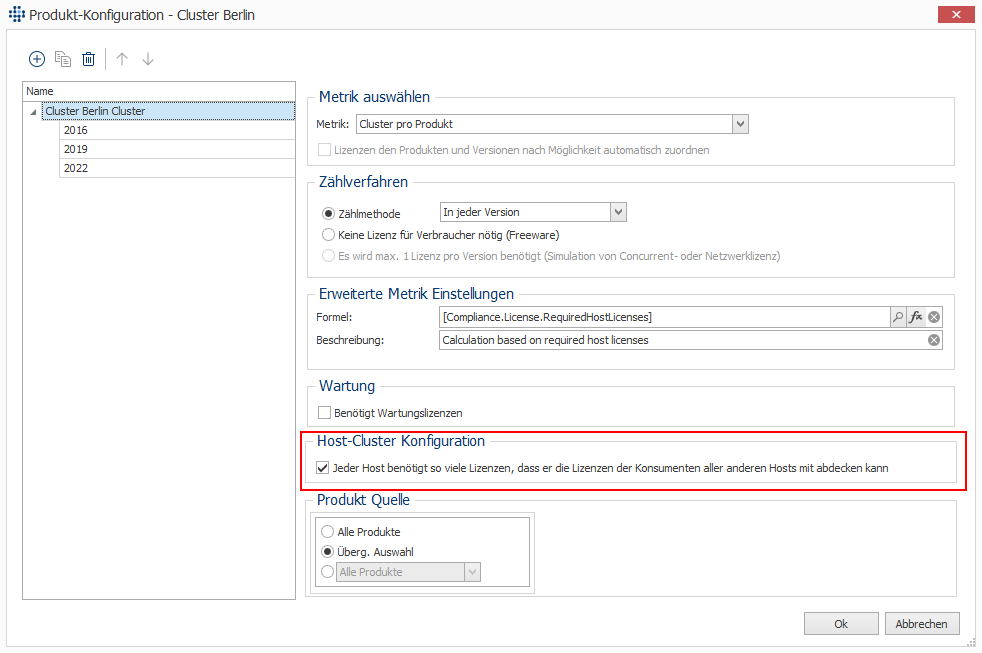Delete selected entry with trash icon
Viewport: 982px width, 653px height.
click(88, 59)
